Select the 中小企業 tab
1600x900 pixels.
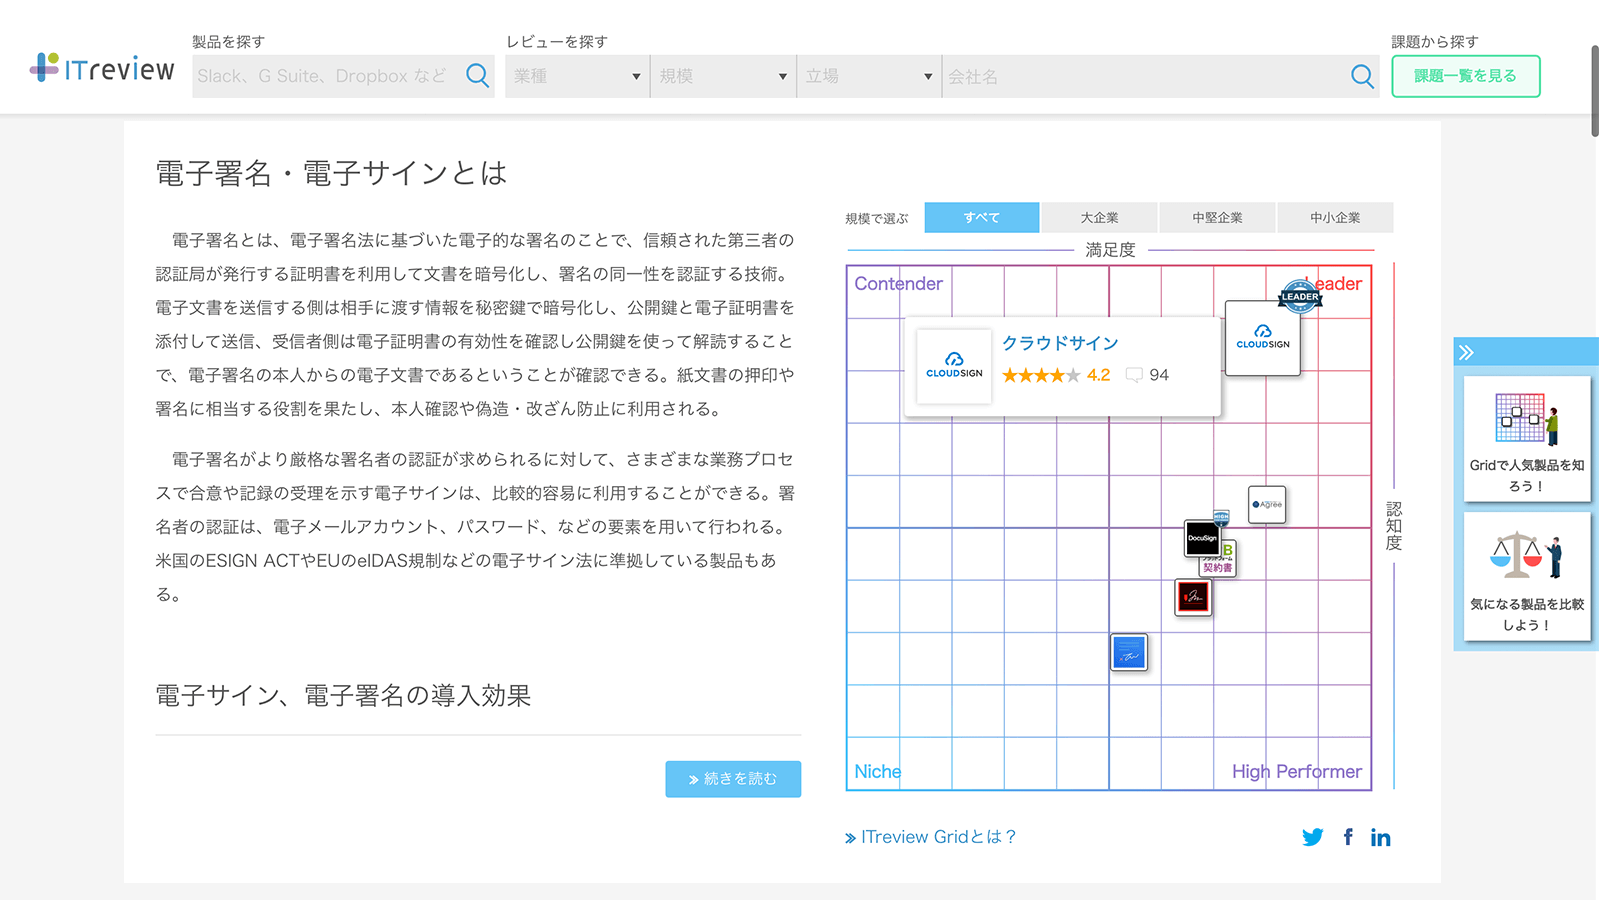click(x=1335, y=217)
